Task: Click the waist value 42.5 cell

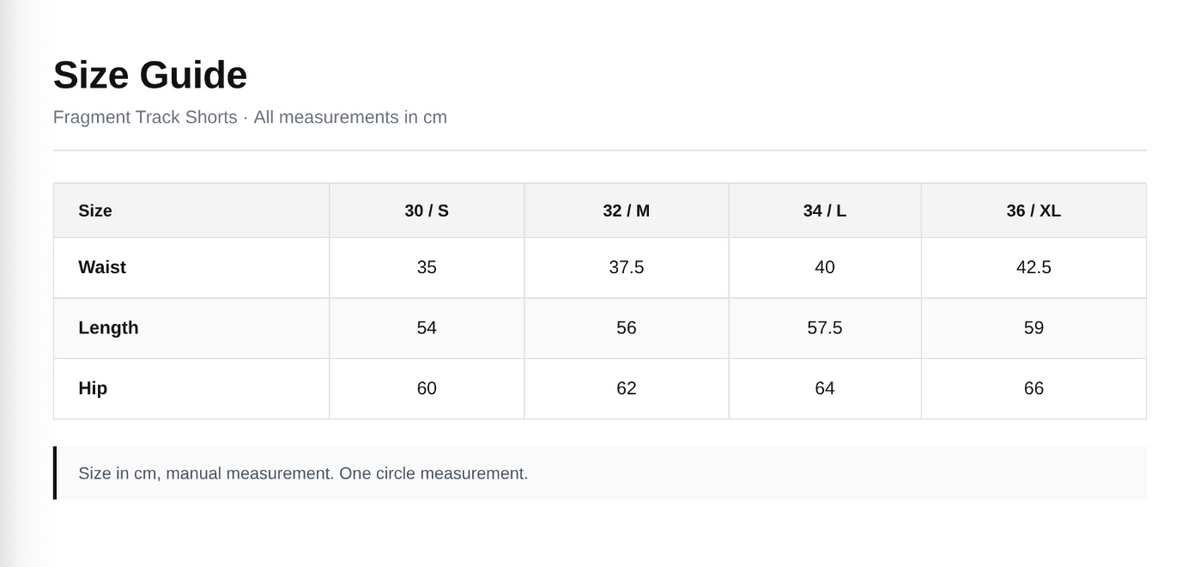Action: point(1034,268)
